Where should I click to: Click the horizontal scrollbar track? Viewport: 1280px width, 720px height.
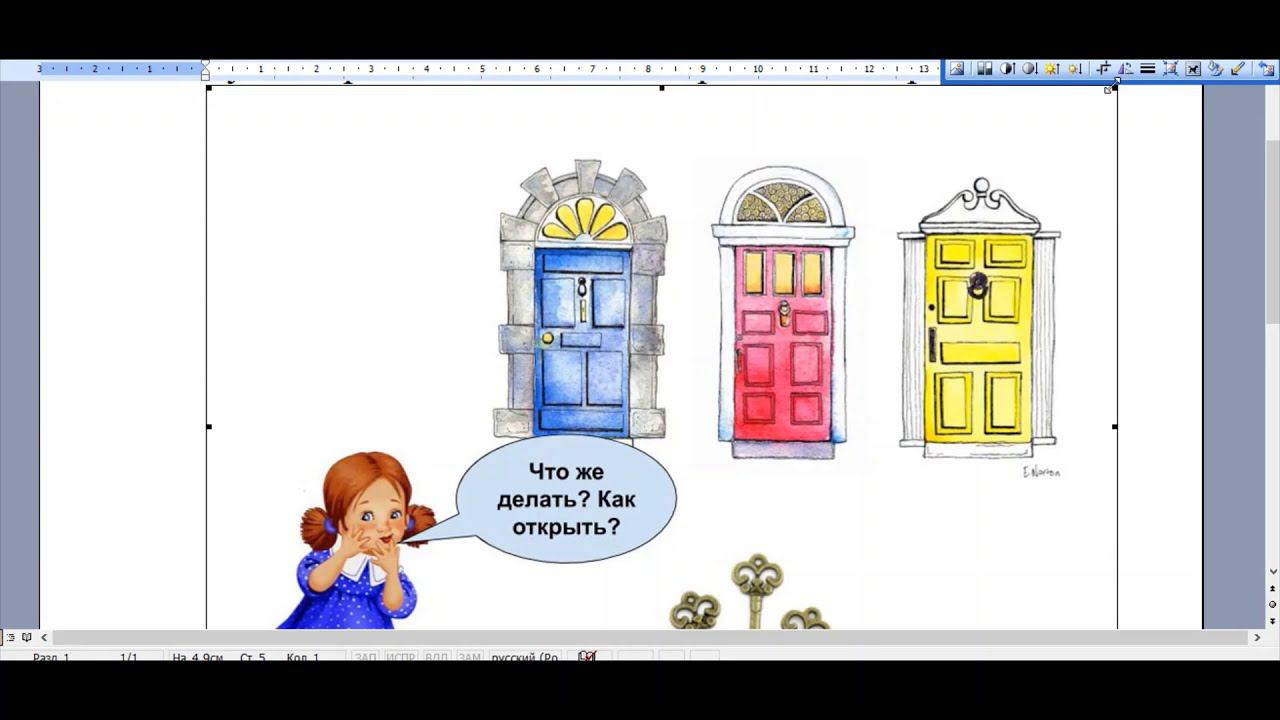point(650,637)
